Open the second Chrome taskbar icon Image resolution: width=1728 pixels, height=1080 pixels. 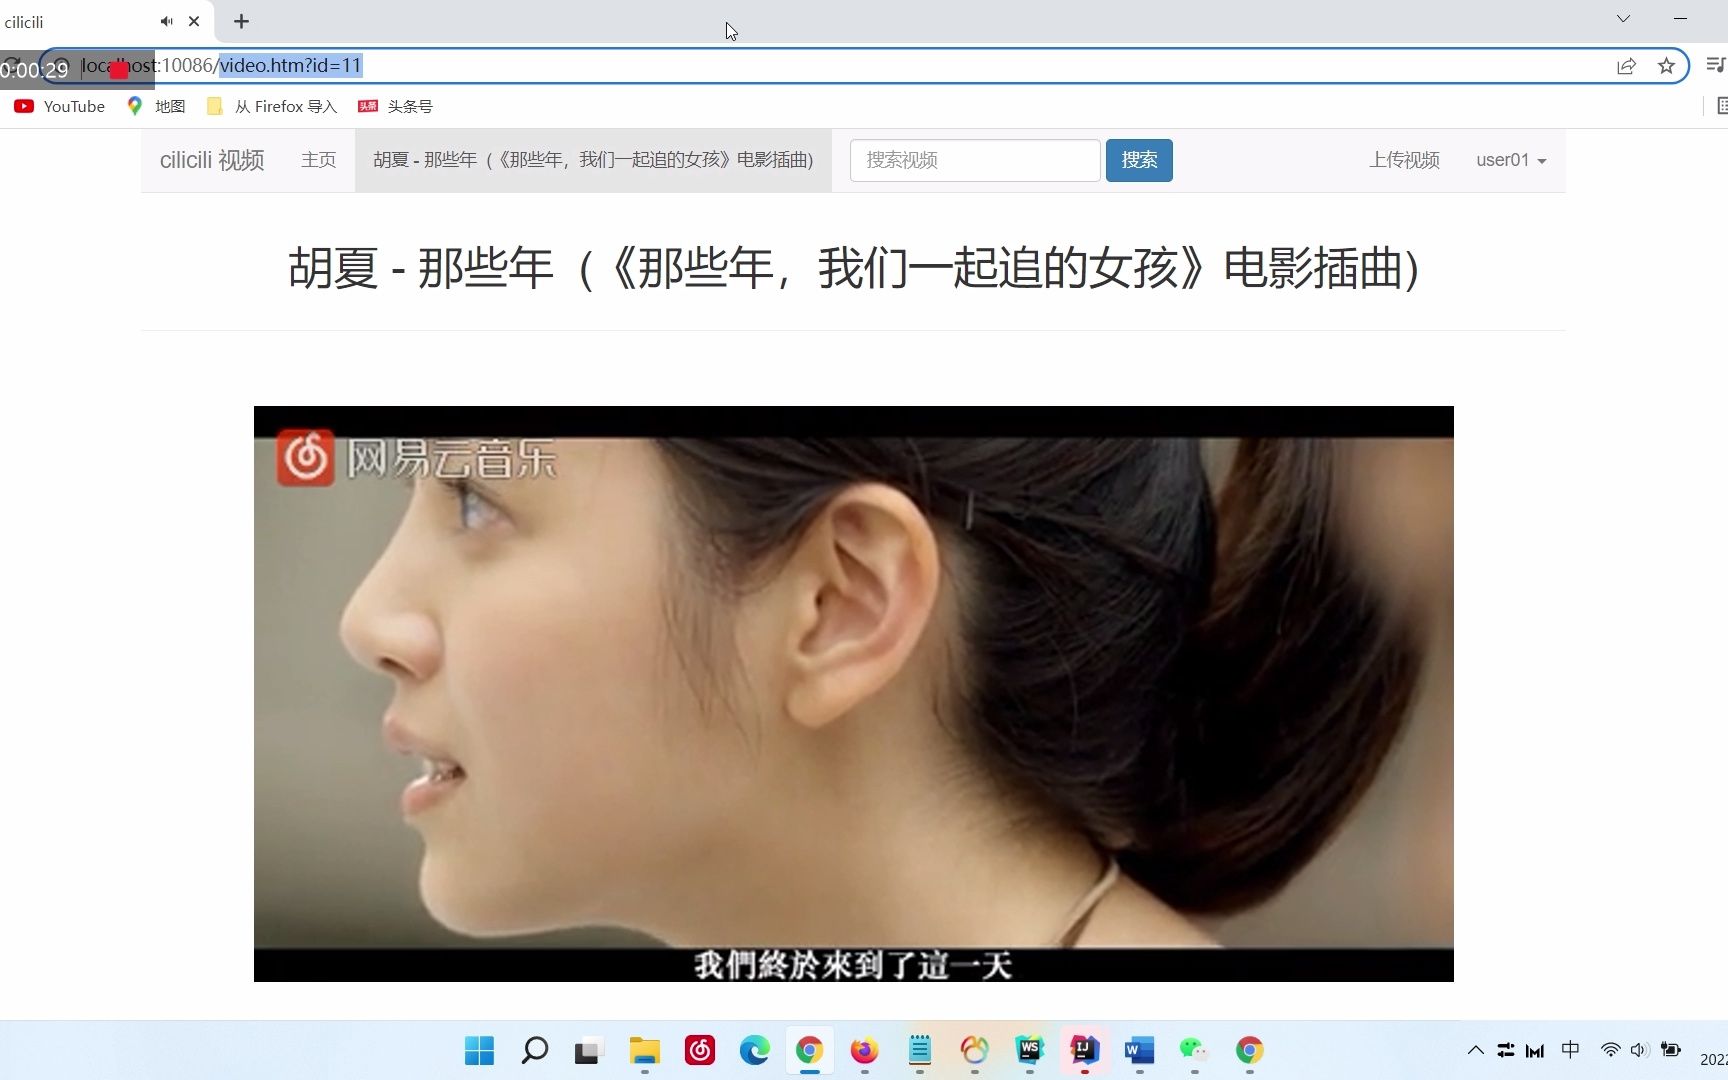(x=1250, y=1050)
